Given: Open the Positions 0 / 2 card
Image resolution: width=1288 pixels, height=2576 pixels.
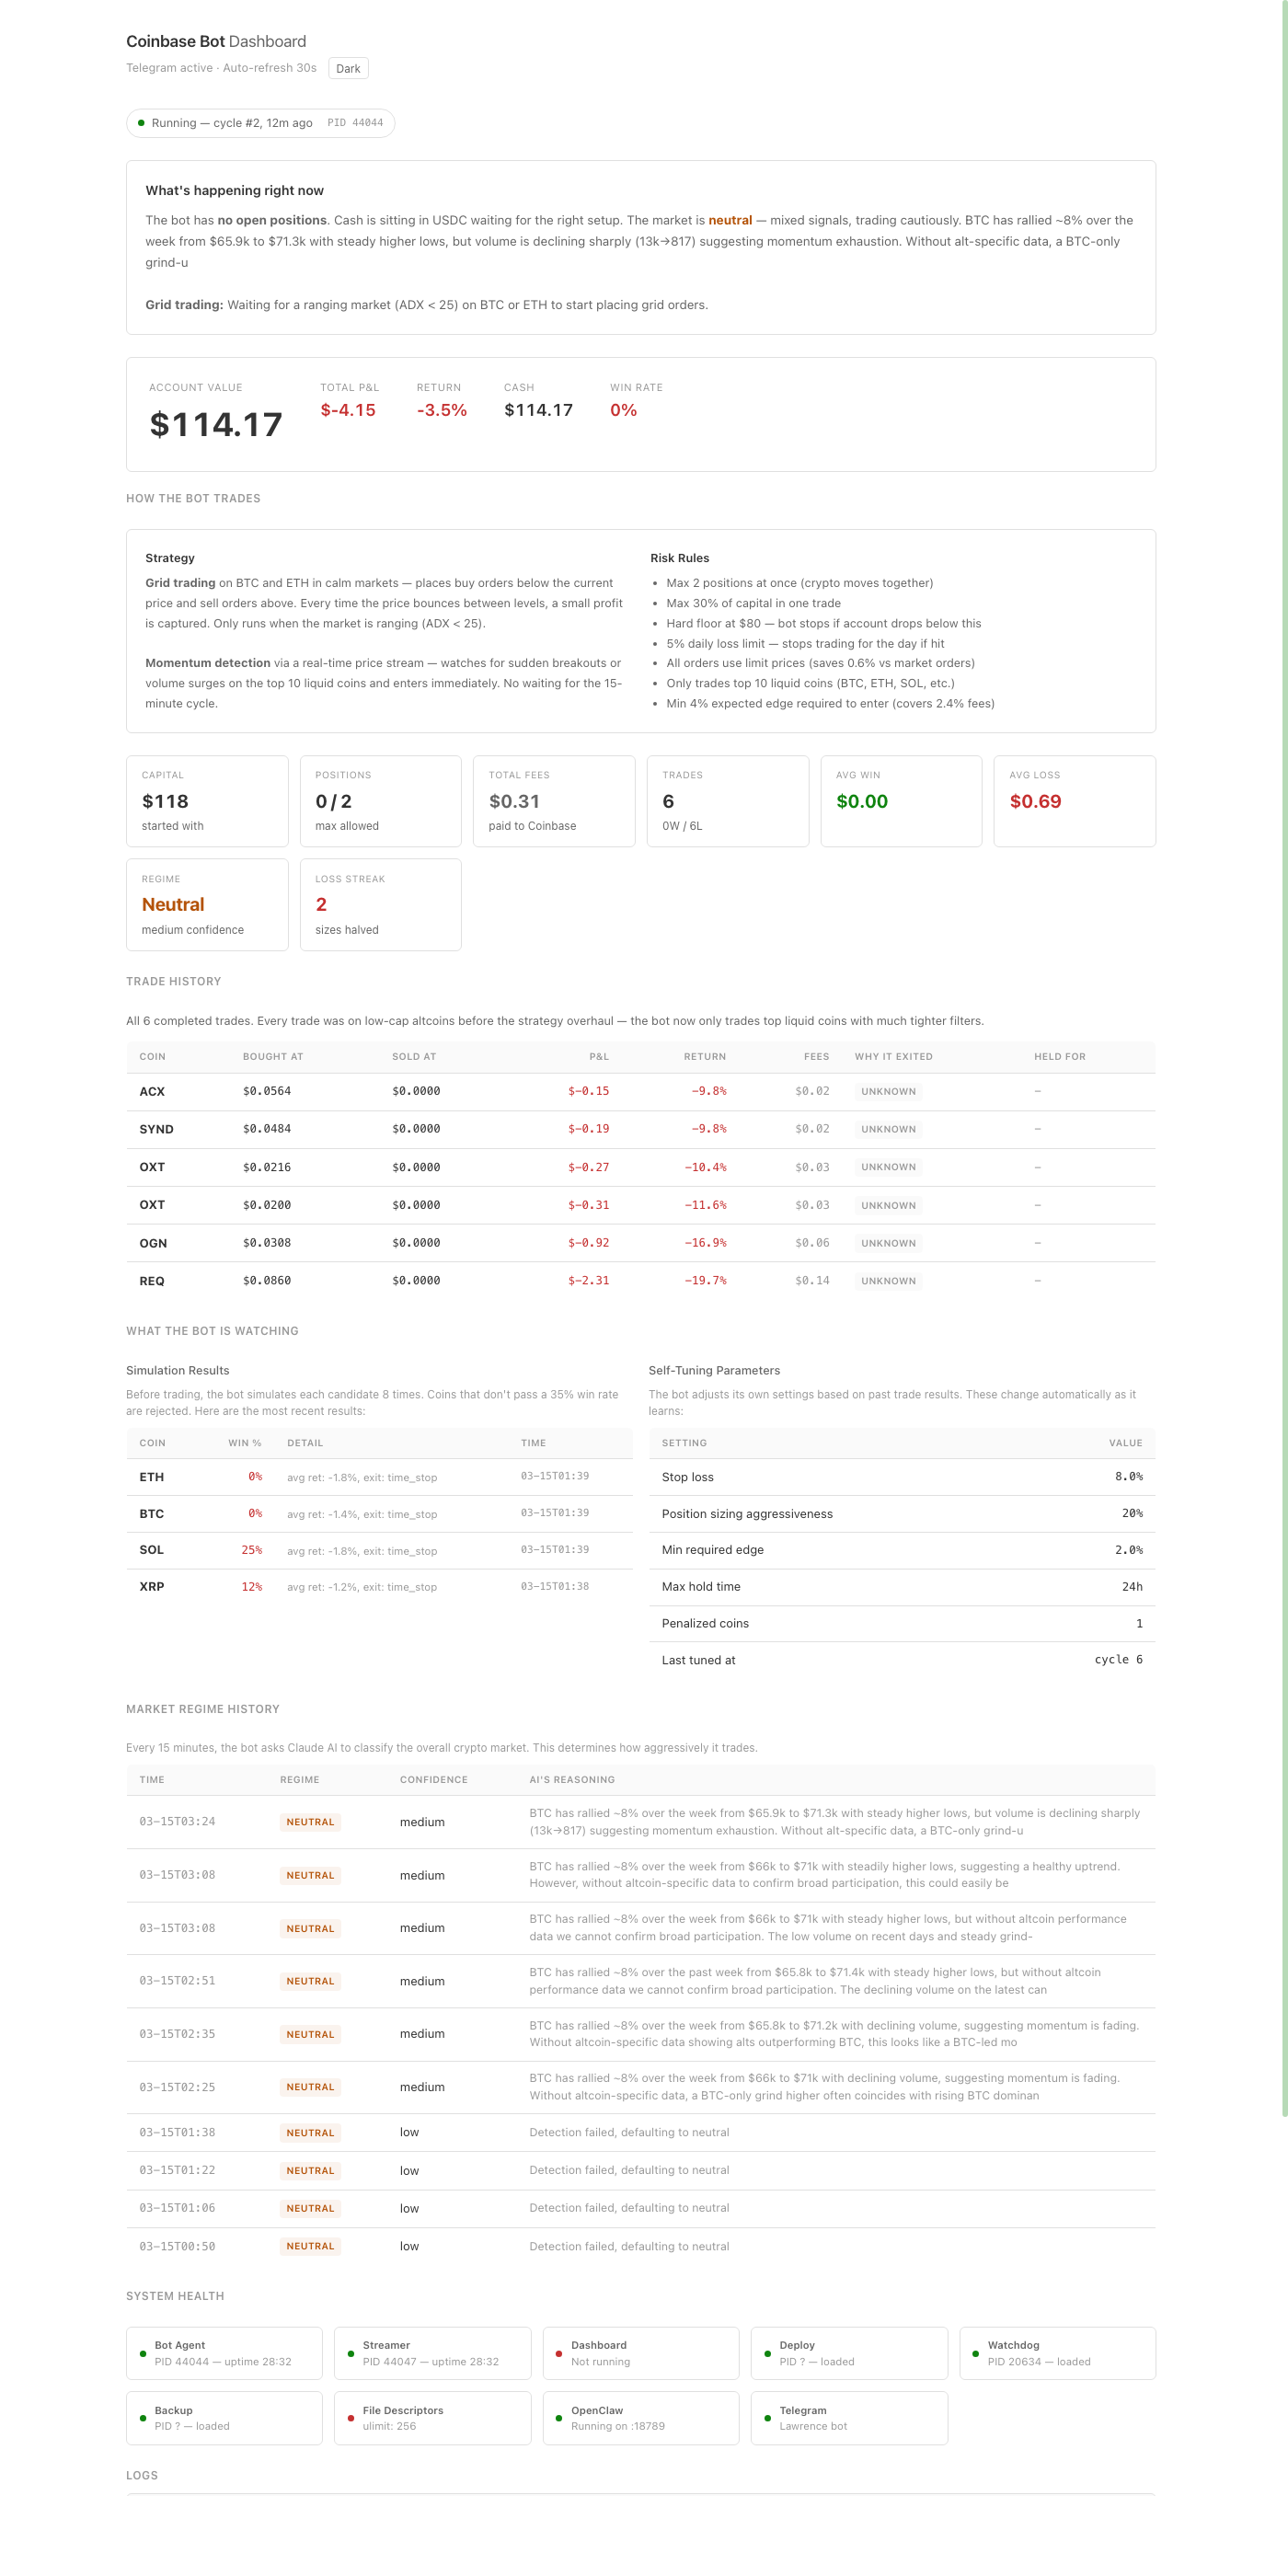Looking at the screenshot, I should tap(380, 801).
